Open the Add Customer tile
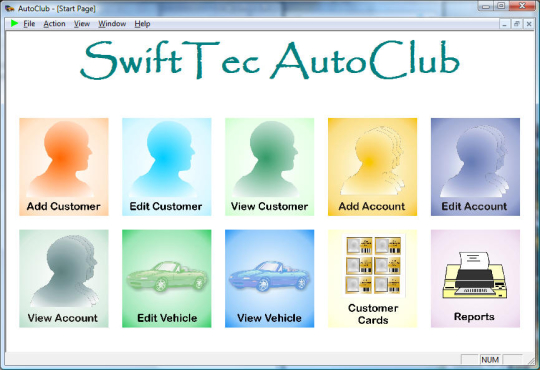Screen dimensions: 540x370 point(64,167)
